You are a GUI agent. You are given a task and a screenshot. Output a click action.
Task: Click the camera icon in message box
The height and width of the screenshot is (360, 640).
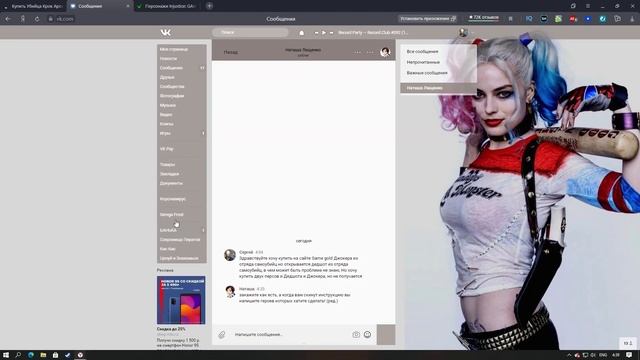pos(356,334)
